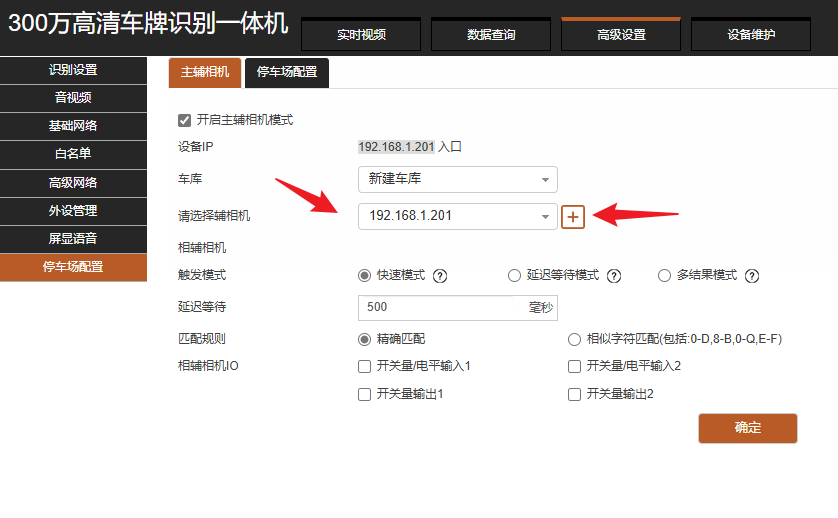Screen dimensions: 838x518
Task: Click help icon next to 延迟等待模式
Action: [x=614, y=276]
